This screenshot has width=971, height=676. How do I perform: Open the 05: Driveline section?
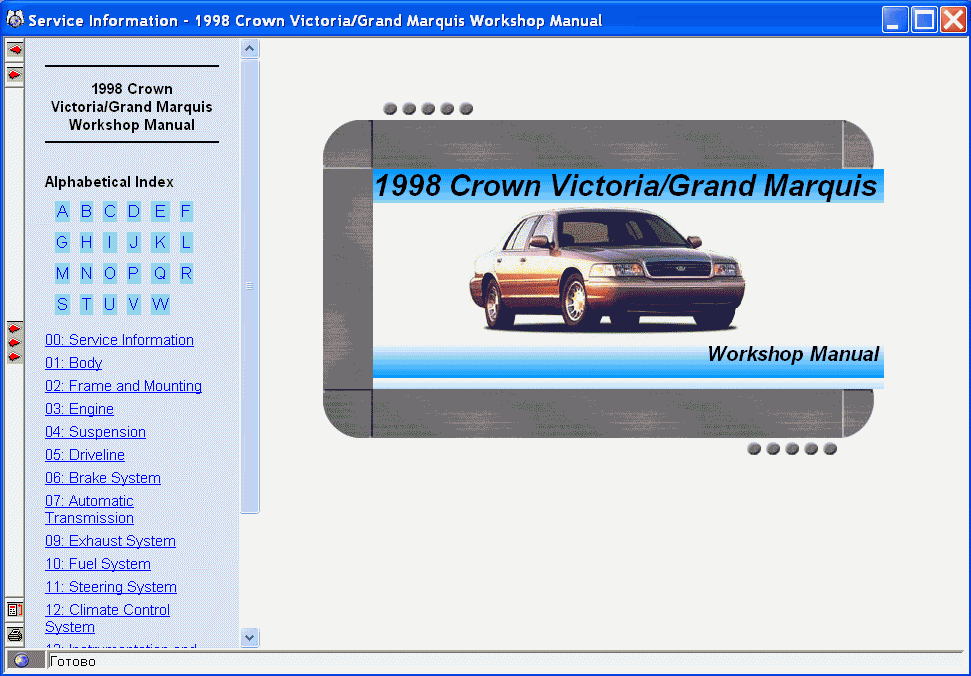pyautogui.click(x=85, y=454)
